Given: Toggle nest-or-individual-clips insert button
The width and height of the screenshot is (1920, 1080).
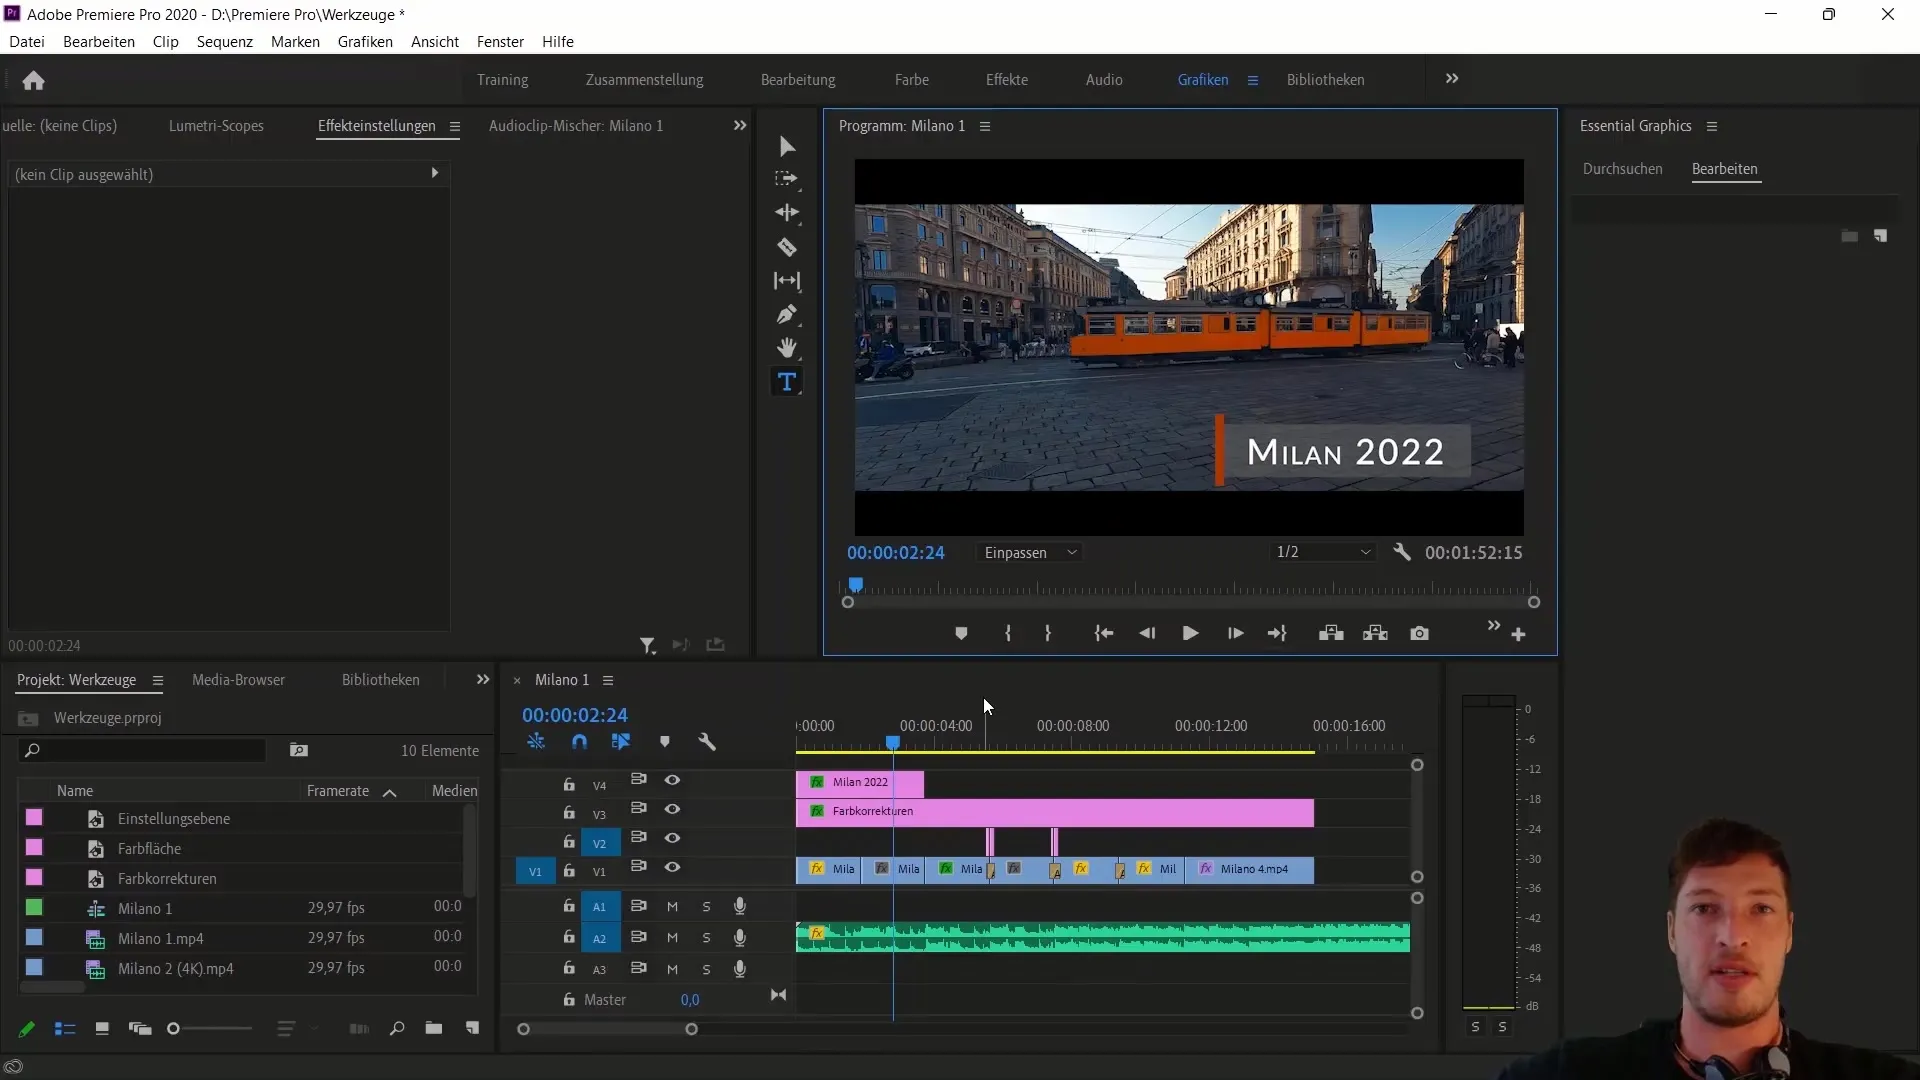Looking at the screenshot, I should (x=536, y=742).
